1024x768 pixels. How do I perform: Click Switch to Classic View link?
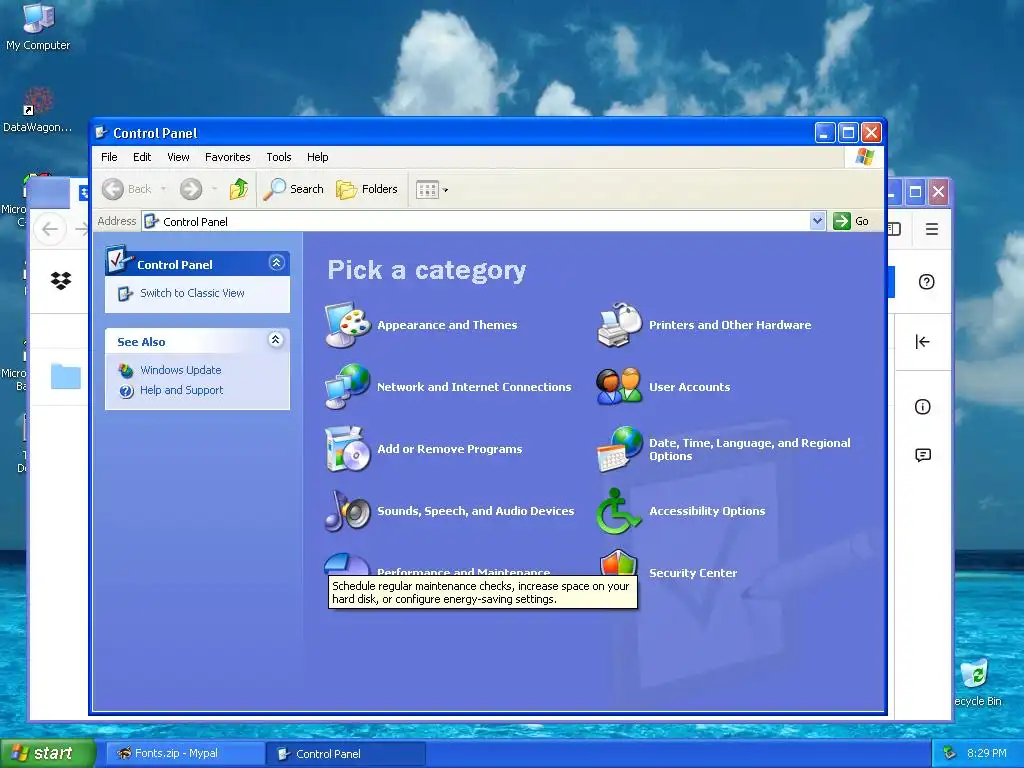pyautogui.click(x=192, y=293)
